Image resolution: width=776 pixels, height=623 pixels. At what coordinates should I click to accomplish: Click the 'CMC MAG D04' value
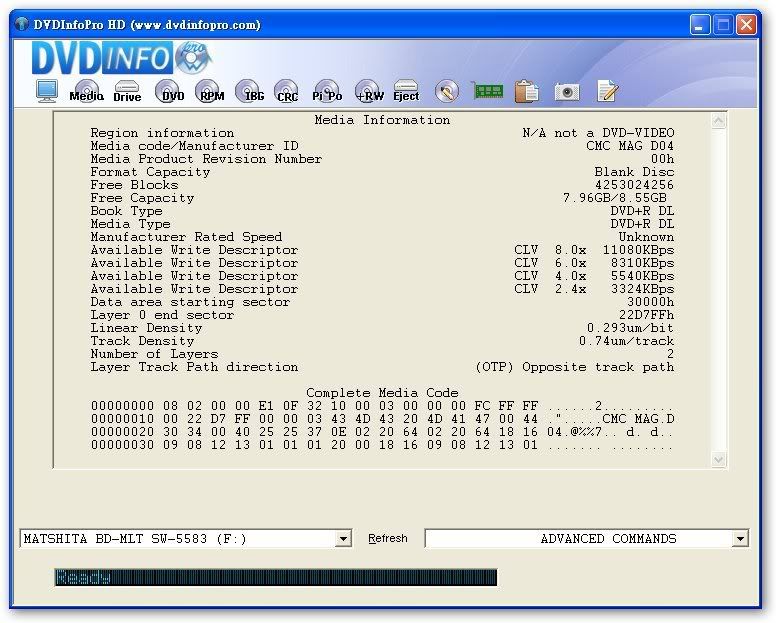coord(630,146)
